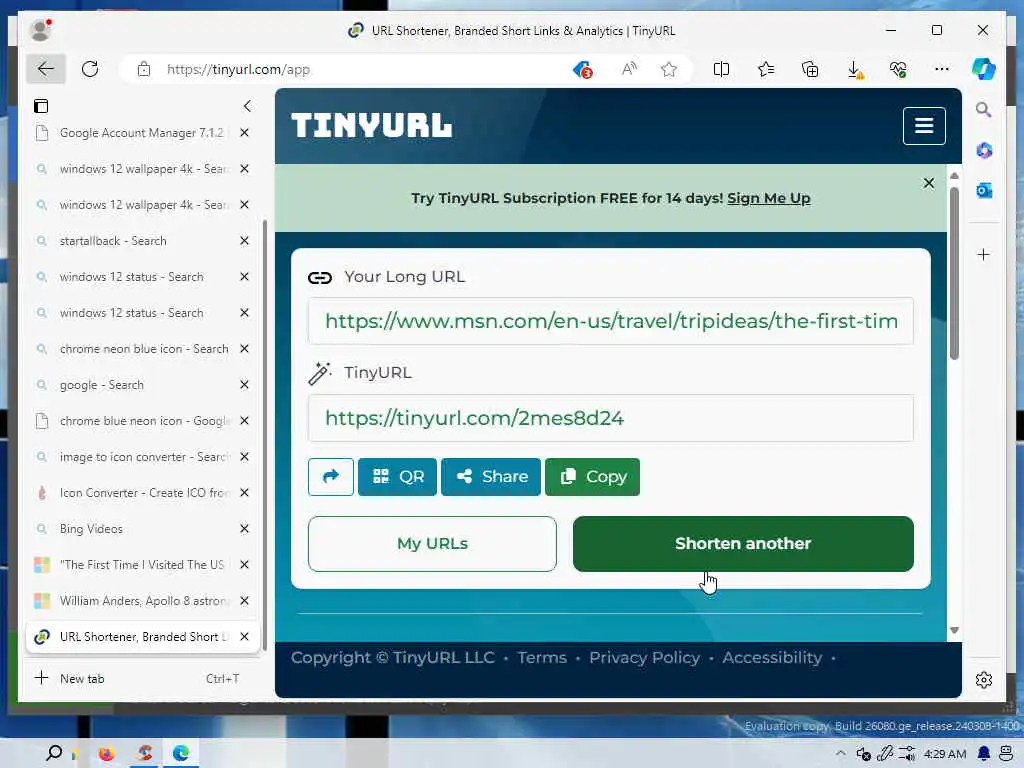Open sidebar settings gear
The width and height of the screenshot is (1024, 768).
(x=984, y=680)
